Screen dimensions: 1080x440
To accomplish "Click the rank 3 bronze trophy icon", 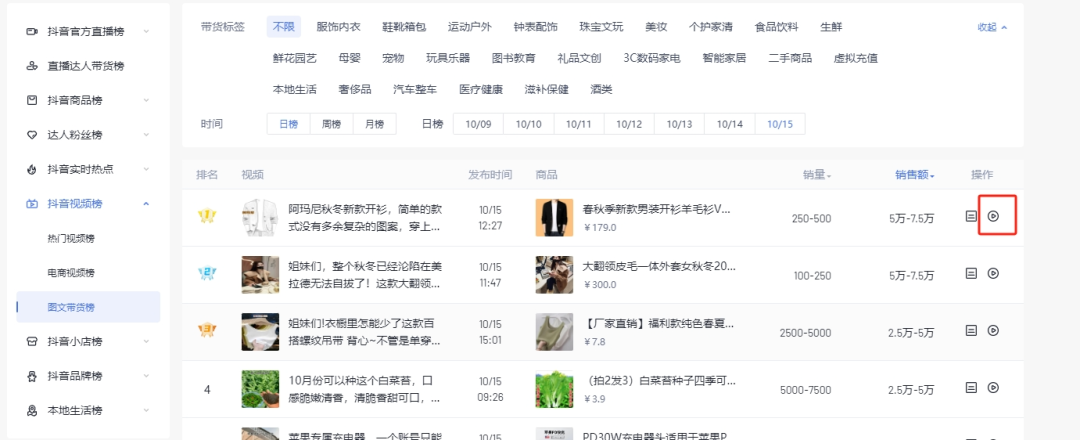I will pos(207,331).
